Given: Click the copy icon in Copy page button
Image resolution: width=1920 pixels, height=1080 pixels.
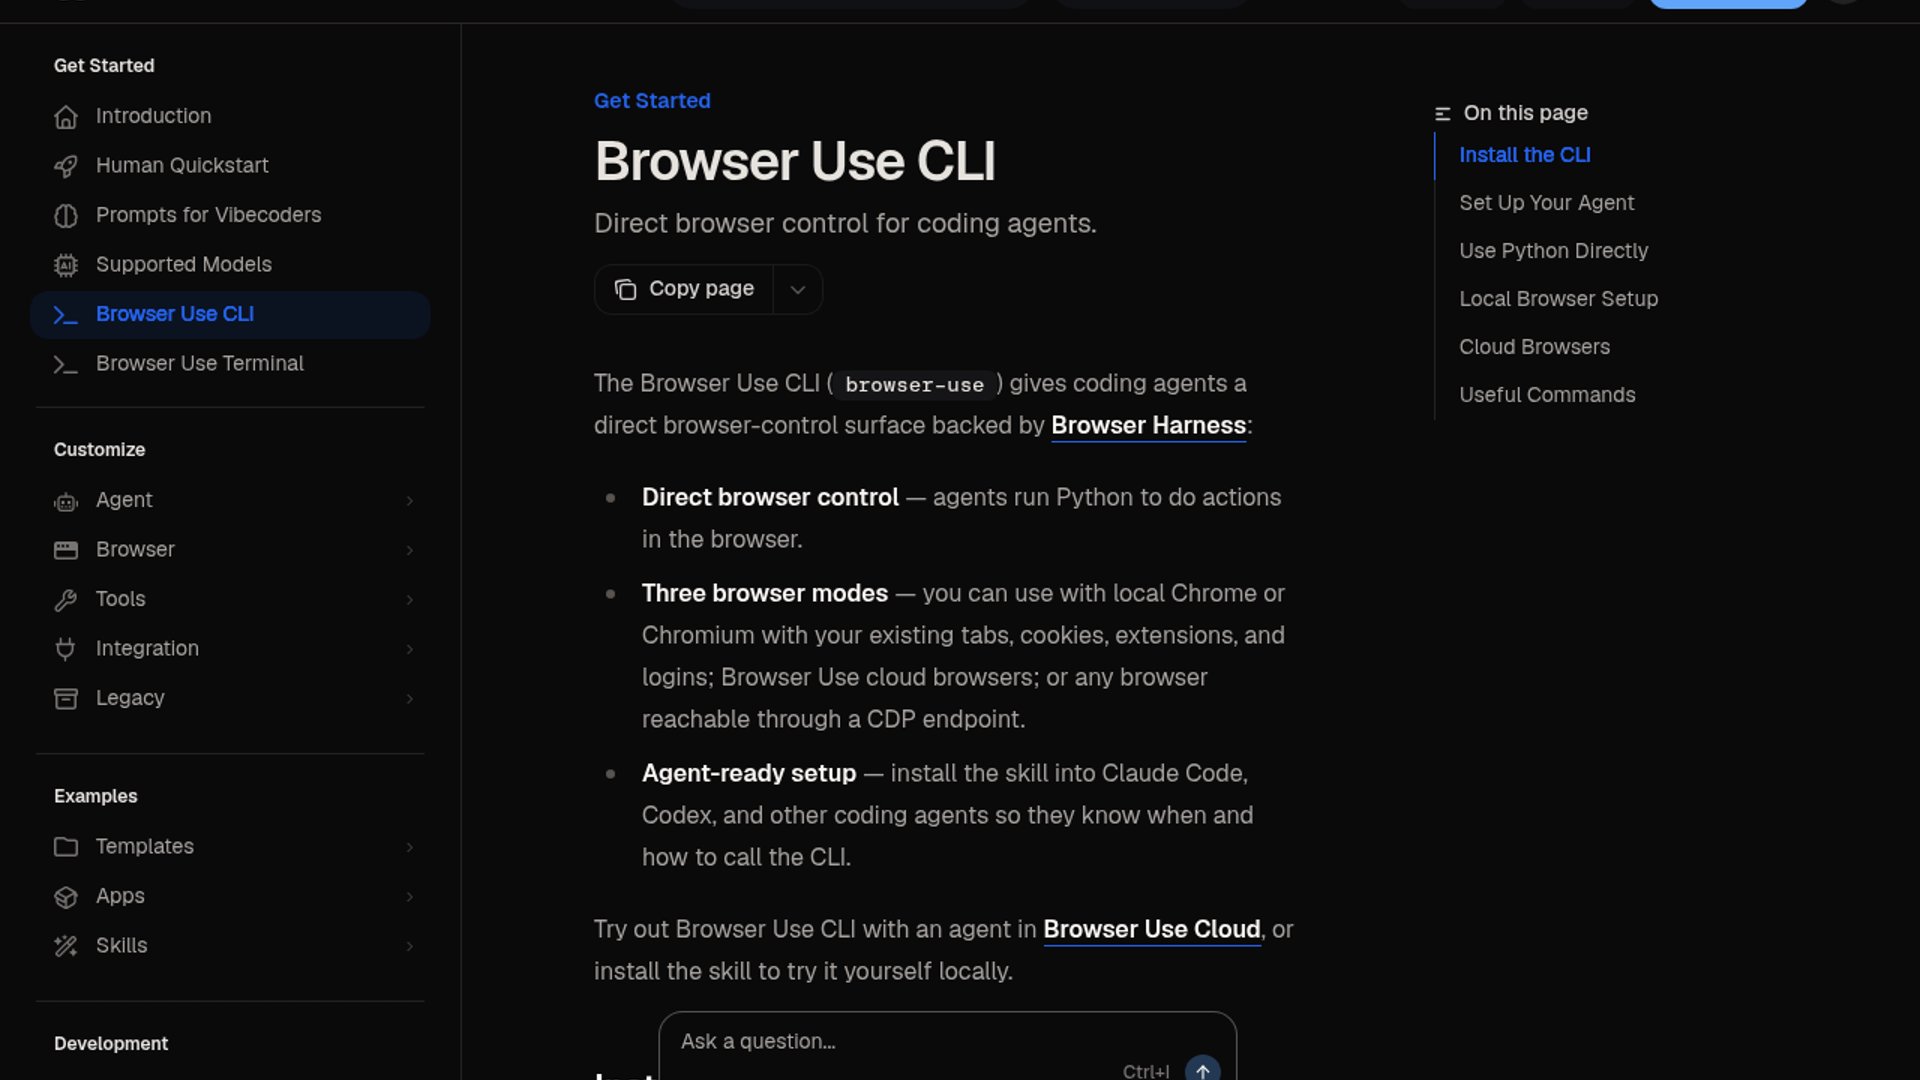Looking at the screenshot, I should [x=625, y=289].
